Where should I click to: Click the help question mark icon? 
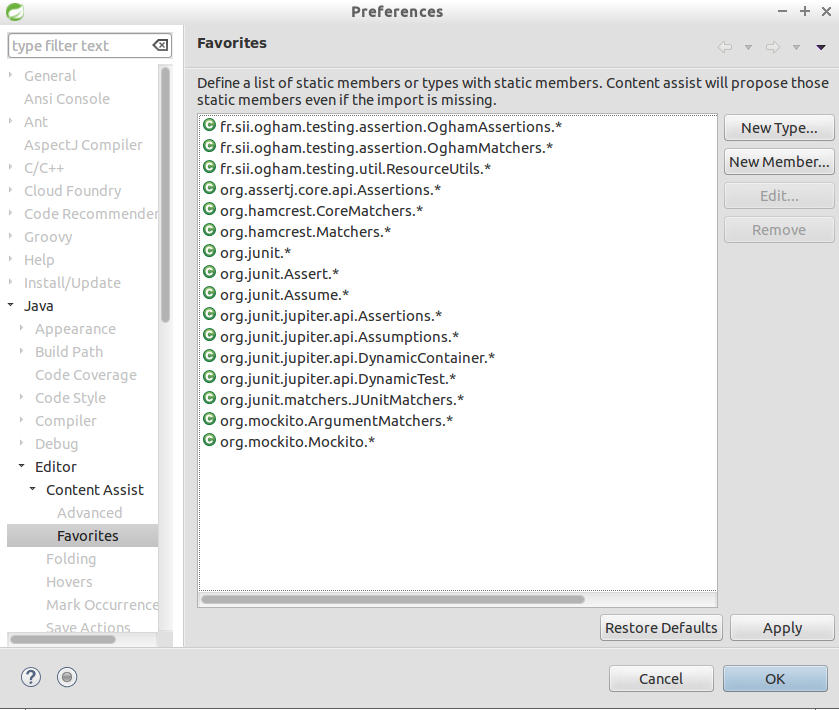tap(31, 677)
